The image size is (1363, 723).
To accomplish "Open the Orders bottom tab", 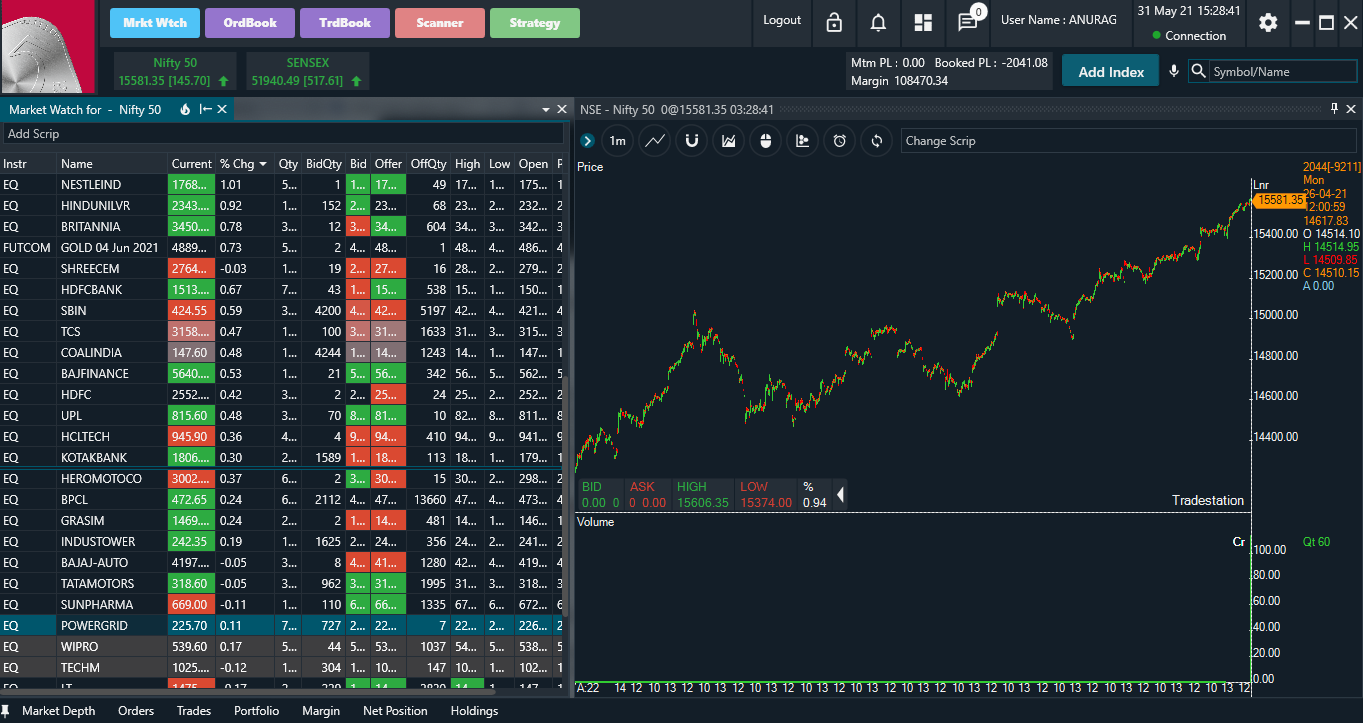I will tap(136, 711).
